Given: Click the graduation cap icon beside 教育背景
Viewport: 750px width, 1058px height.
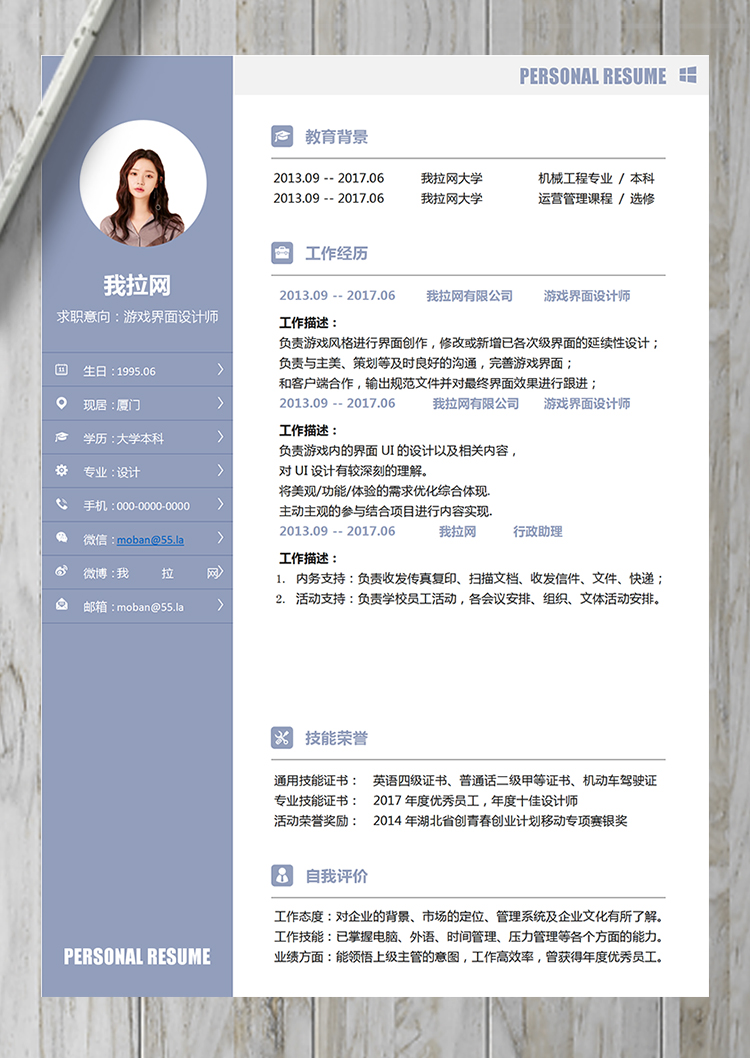Looking at the screenshot, I should coord(282,136).
